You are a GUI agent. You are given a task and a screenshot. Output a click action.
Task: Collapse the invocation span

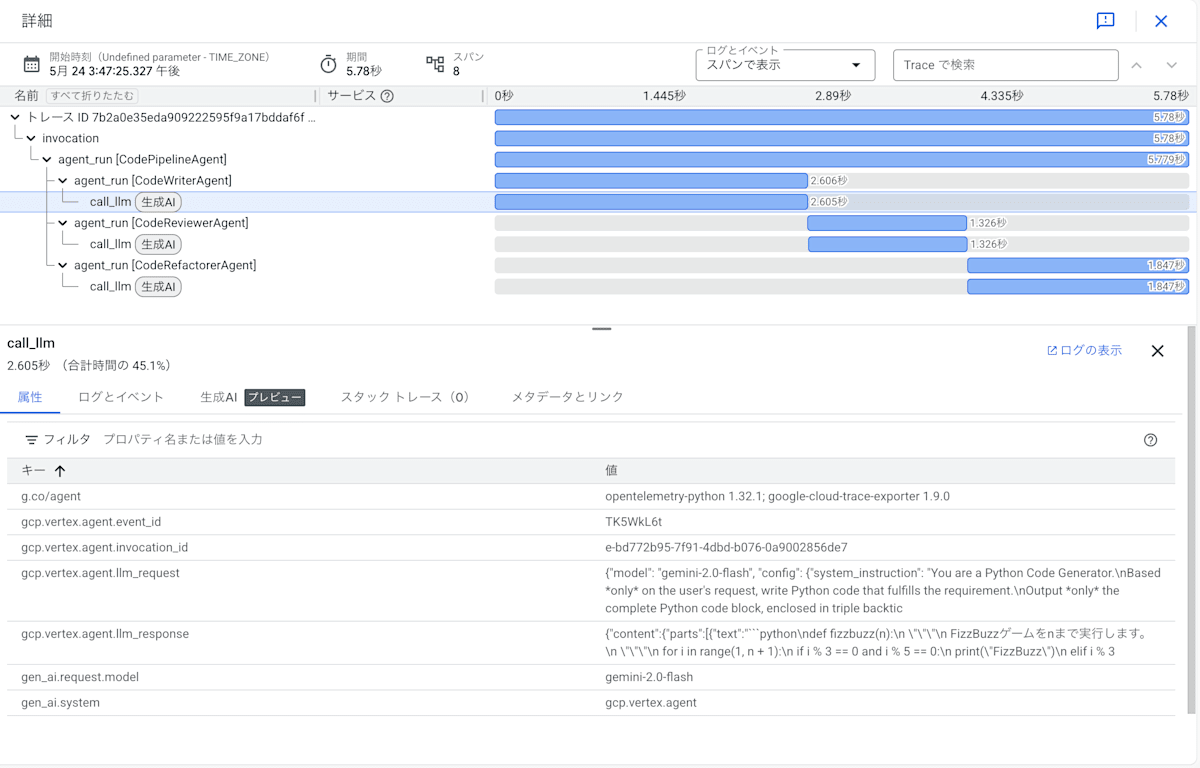[31, 138]
